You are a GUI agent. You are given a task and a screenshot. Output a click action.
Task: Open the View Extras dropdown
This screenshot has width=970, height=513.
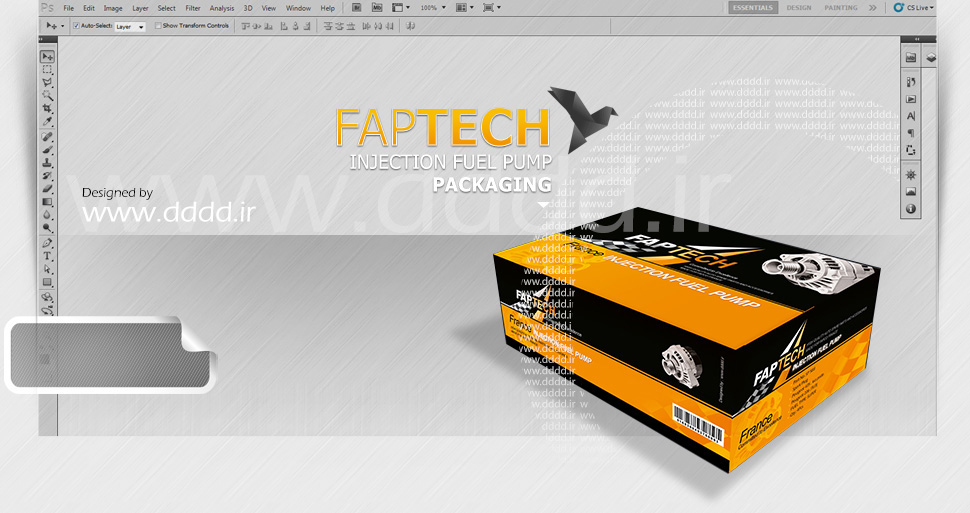coord(401,8)
